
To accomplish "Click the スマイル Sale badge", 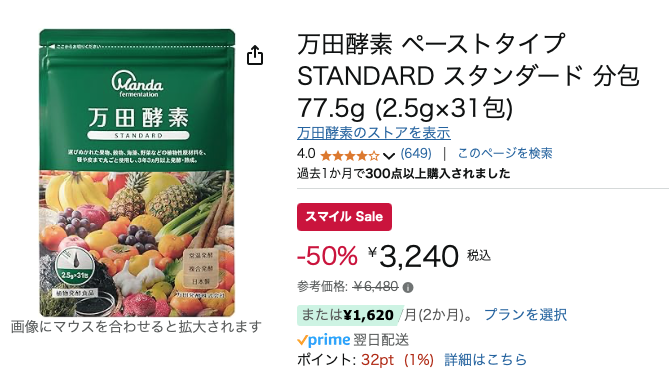I will 344,217.
